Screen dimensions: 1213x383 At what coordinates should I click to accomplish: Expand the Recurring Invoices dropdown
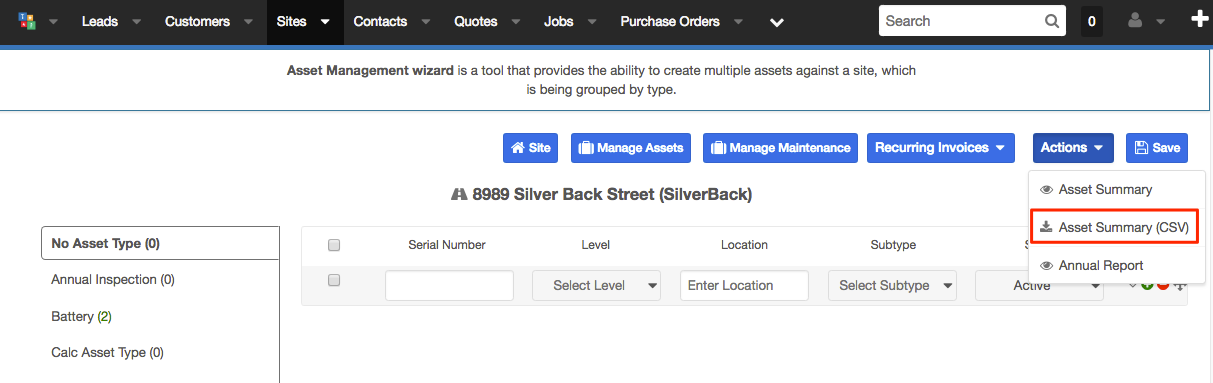pyautogui.click(x=940, y=148)
